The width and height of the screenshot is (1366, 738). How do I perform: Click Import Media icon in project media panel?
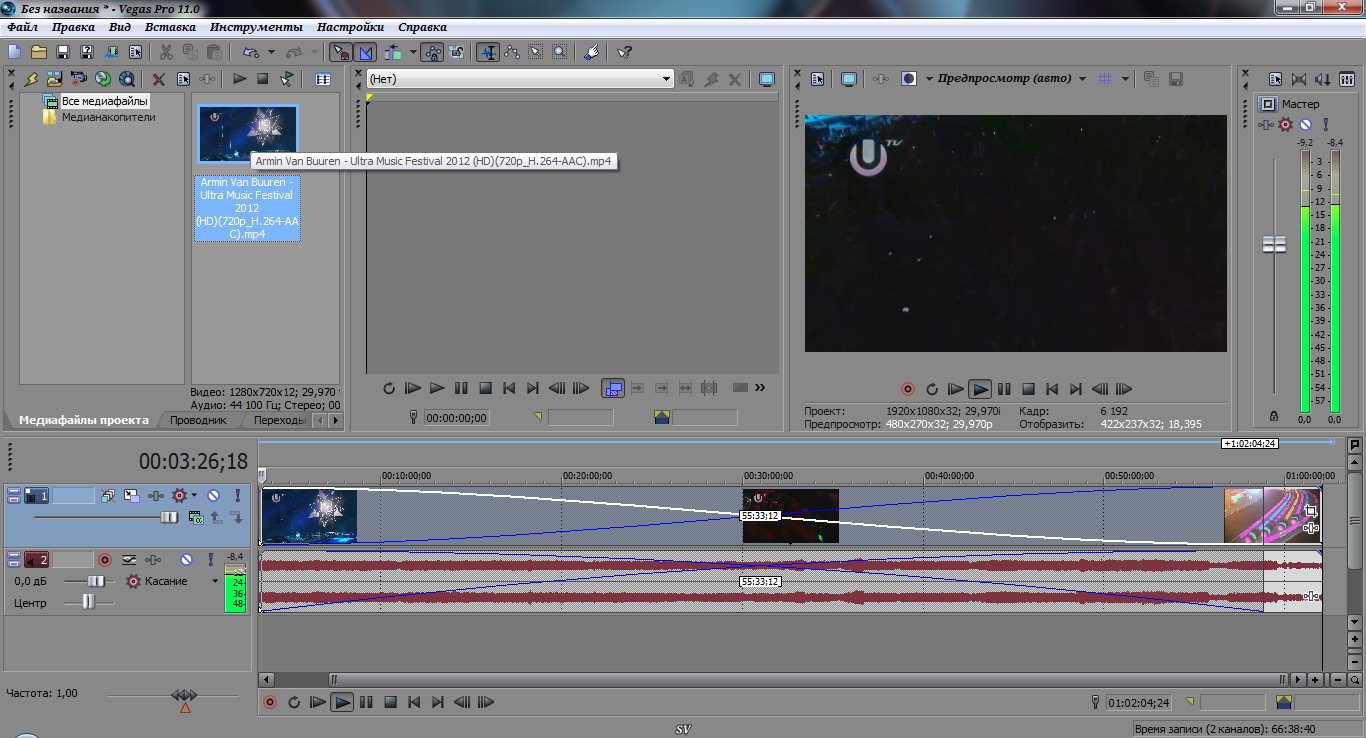pos(54,79)
